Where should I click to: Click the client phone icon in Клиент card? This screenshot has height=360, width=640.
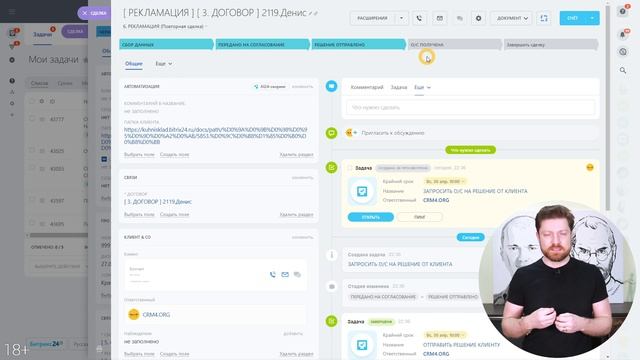(x=273, y=275)
